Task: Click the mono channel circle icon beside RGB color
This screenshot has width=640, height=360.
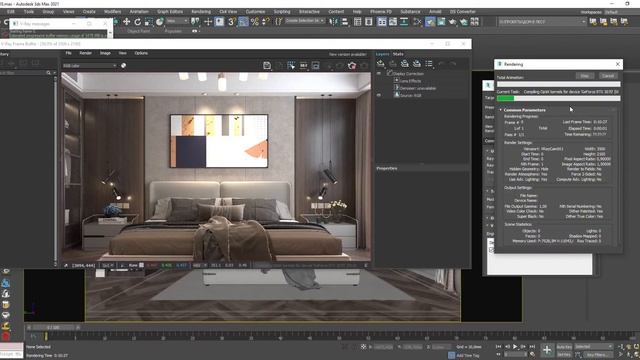Action: [x=123, y=65]
